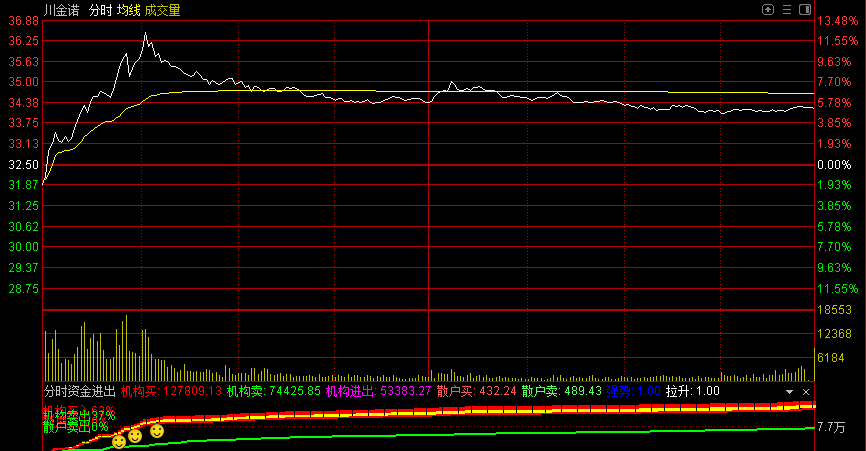Click the first smiley face marker

pos(119,441)
